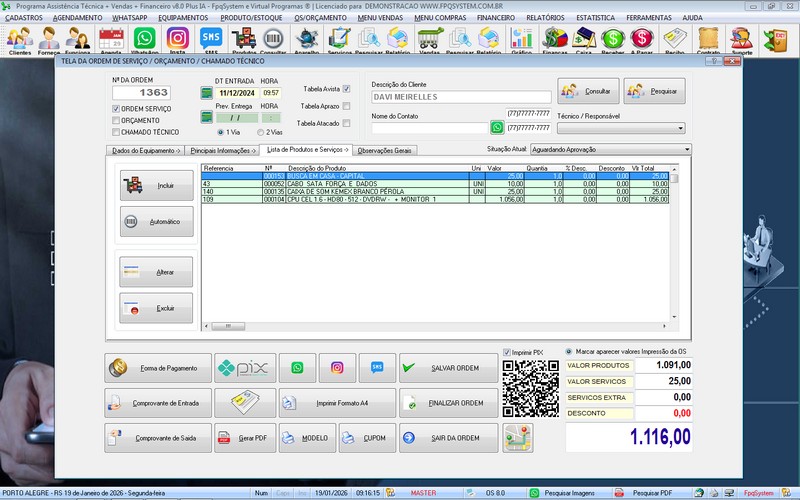Screen dimensions: 800x500
Task: Toggle Marcar aparecer valores Impressão da OS
Action: click(569, 352)
